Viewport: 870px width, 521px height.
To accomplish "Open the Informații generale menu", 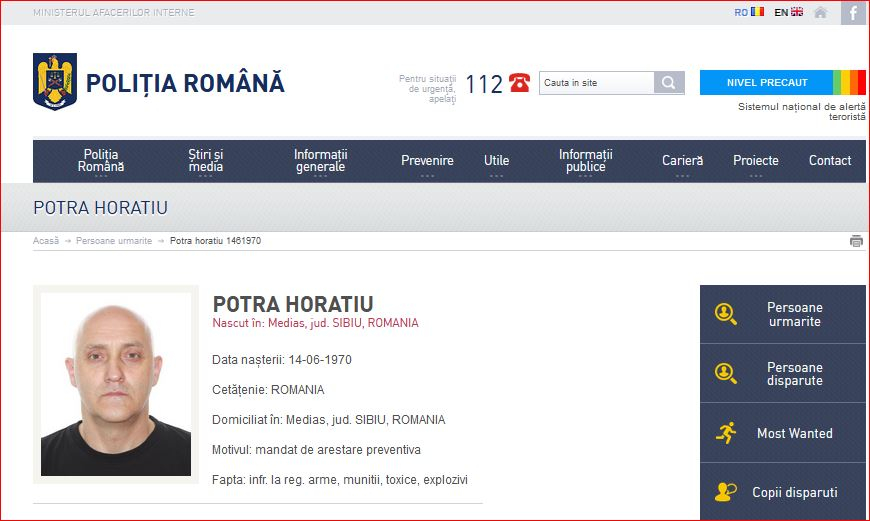I will (x=320, y=161).
